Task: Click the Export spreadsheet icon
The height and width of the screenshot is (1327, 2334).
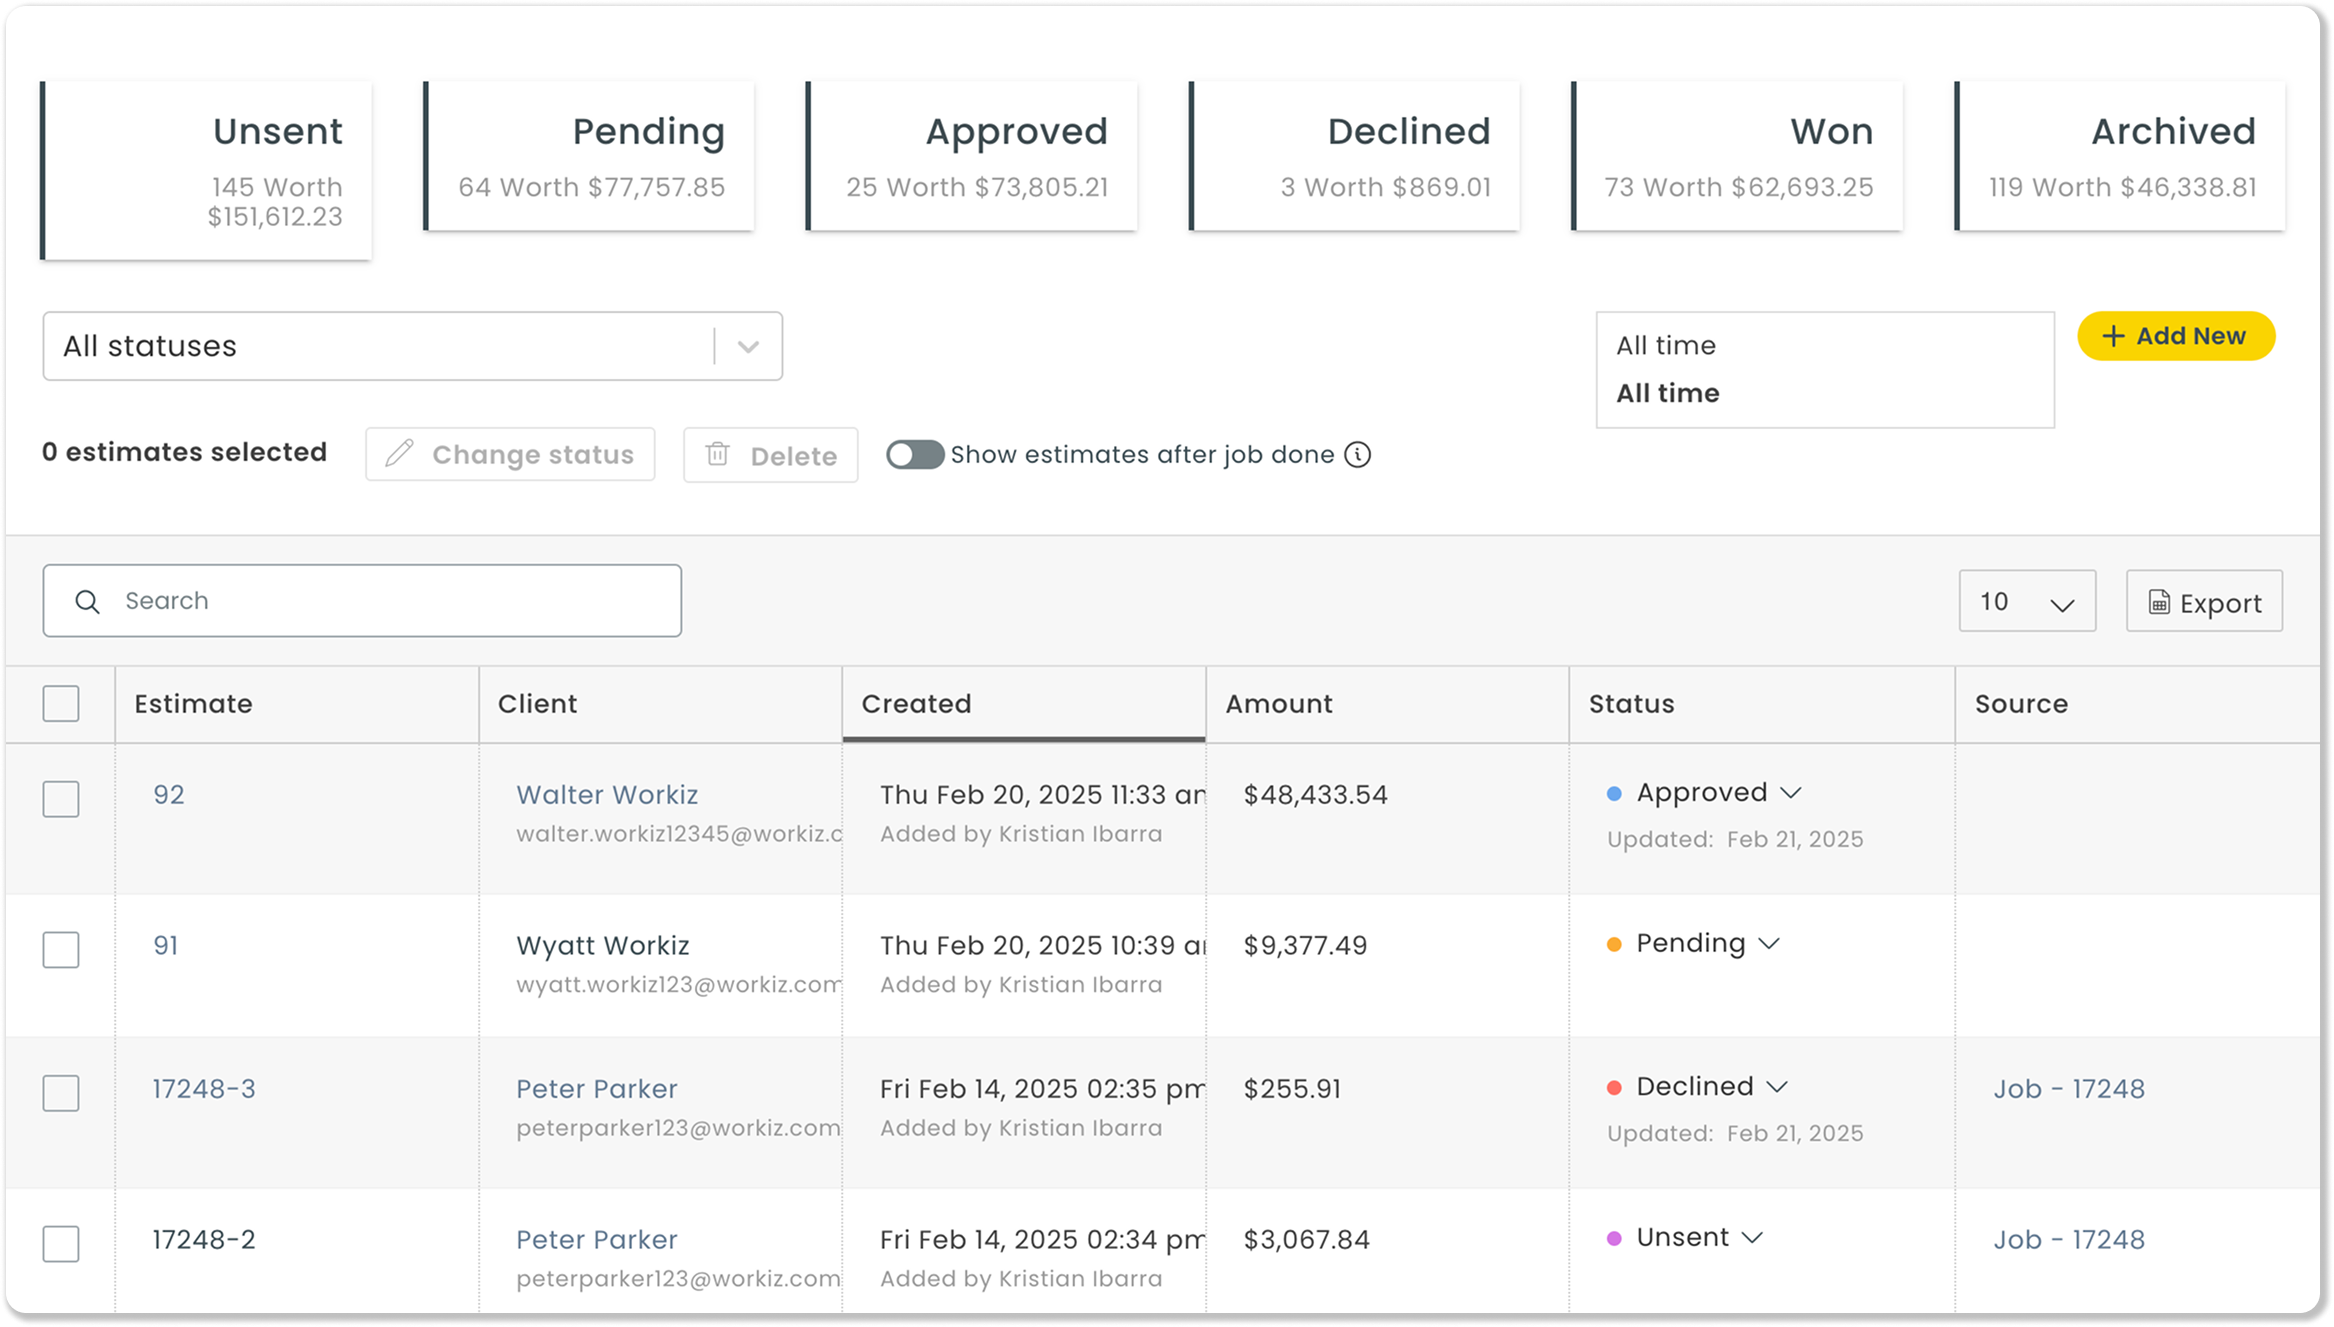Action: (x=2159, y=603)
